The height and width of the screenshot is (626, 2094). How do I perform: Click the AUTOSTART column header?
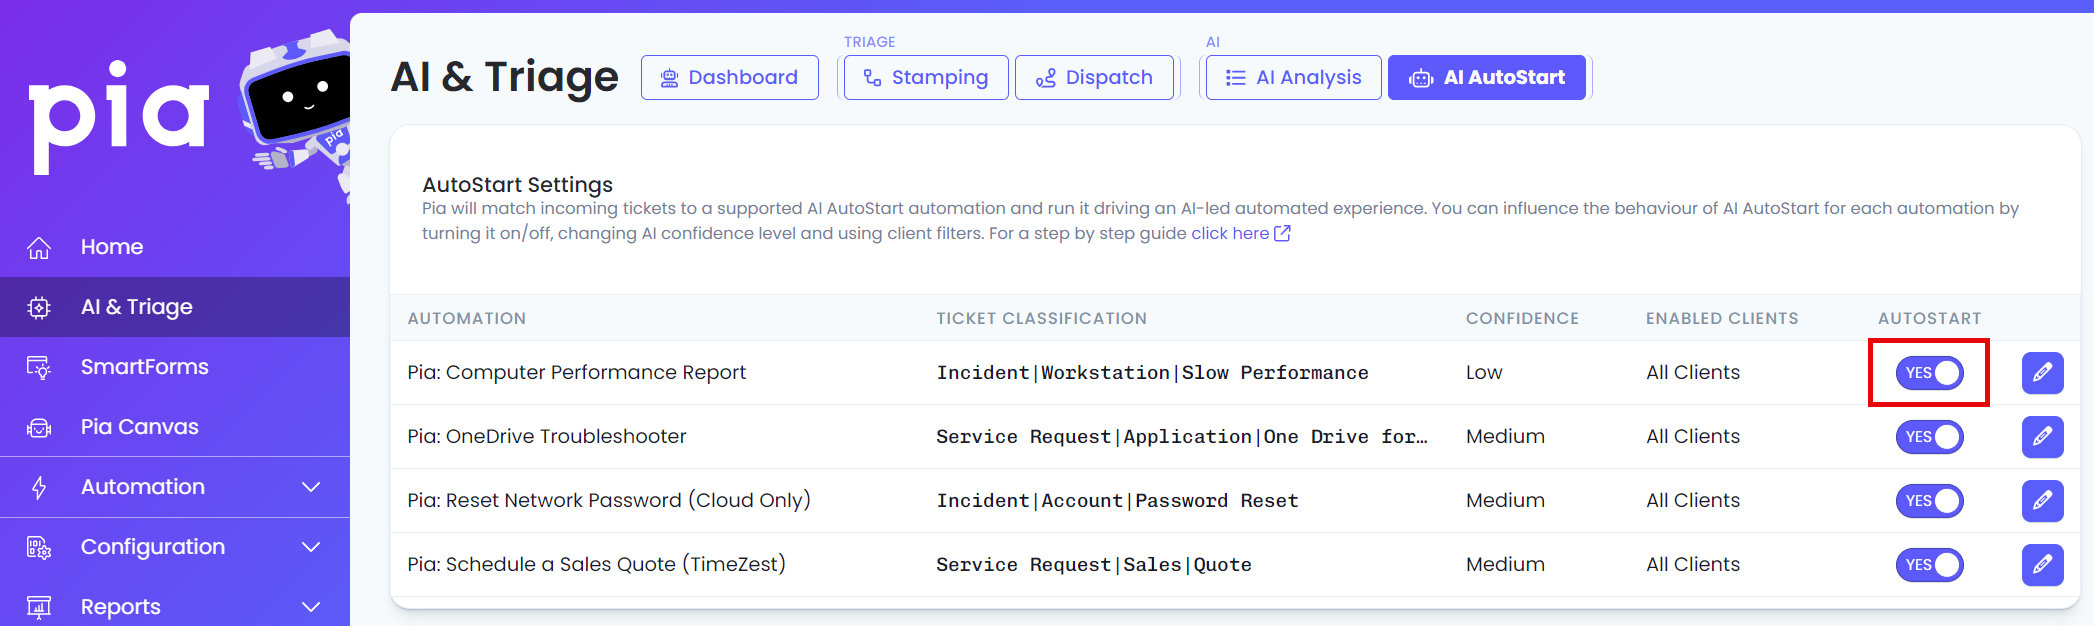tap(1930, 318)
